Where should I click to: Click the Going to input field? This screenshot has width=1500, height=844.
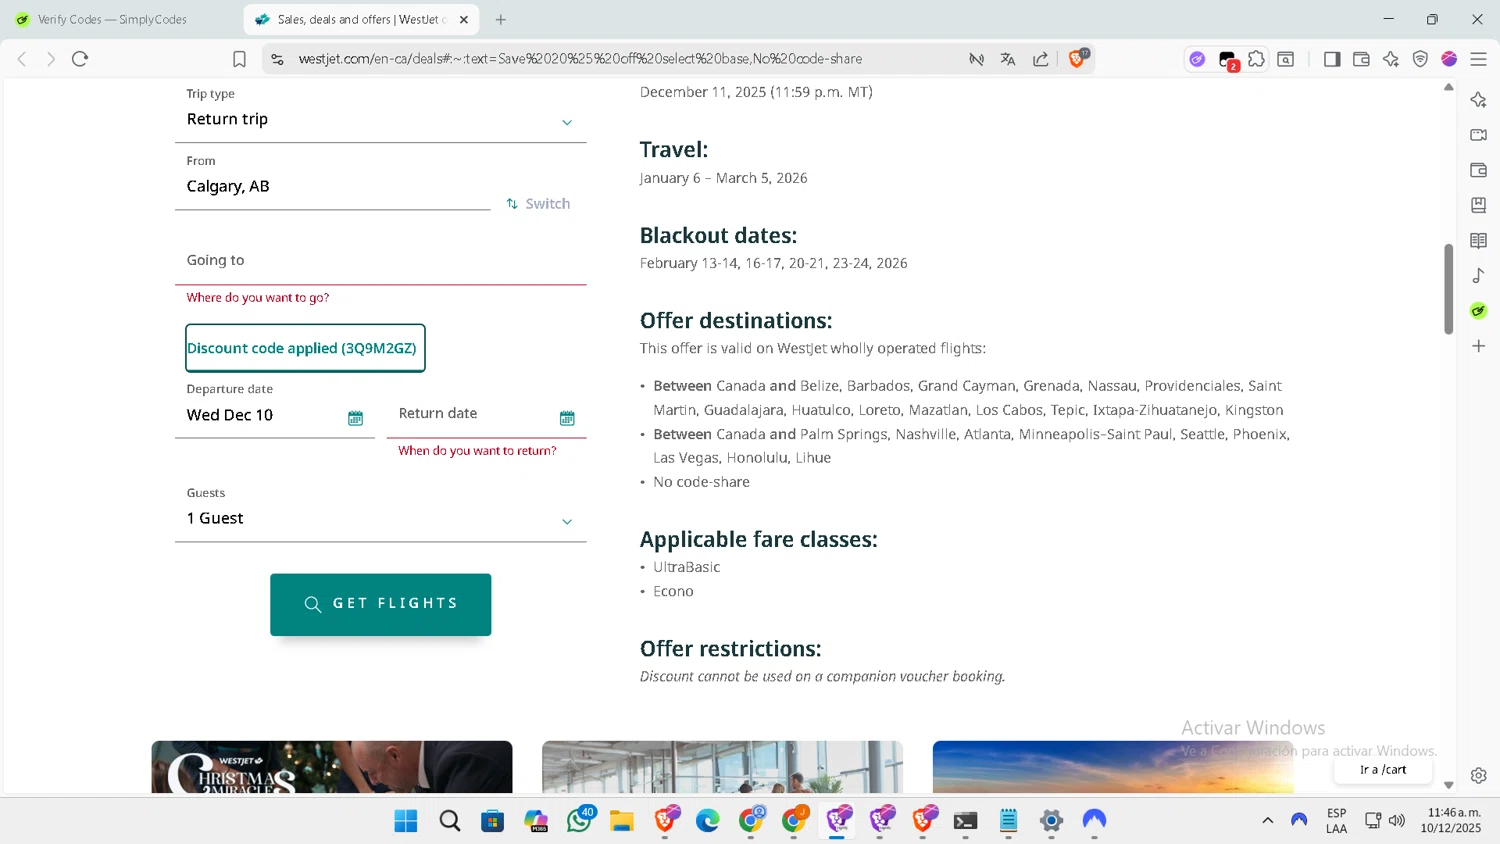click(x=380, y=260)
